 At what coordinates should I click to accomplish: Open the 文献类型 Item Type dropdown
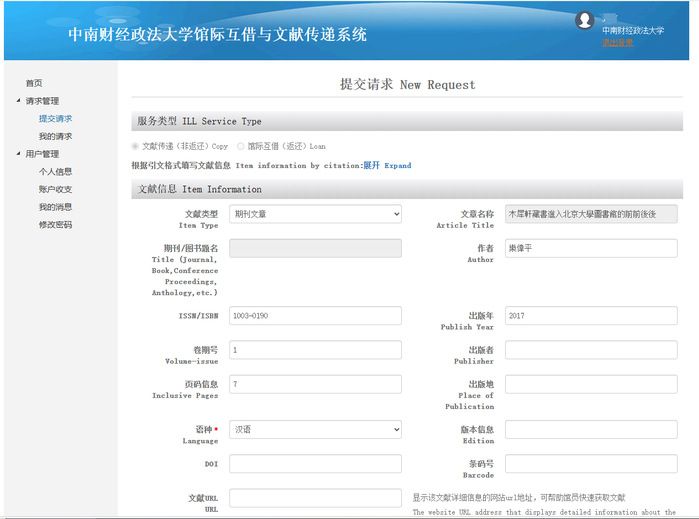pos(315,214)
